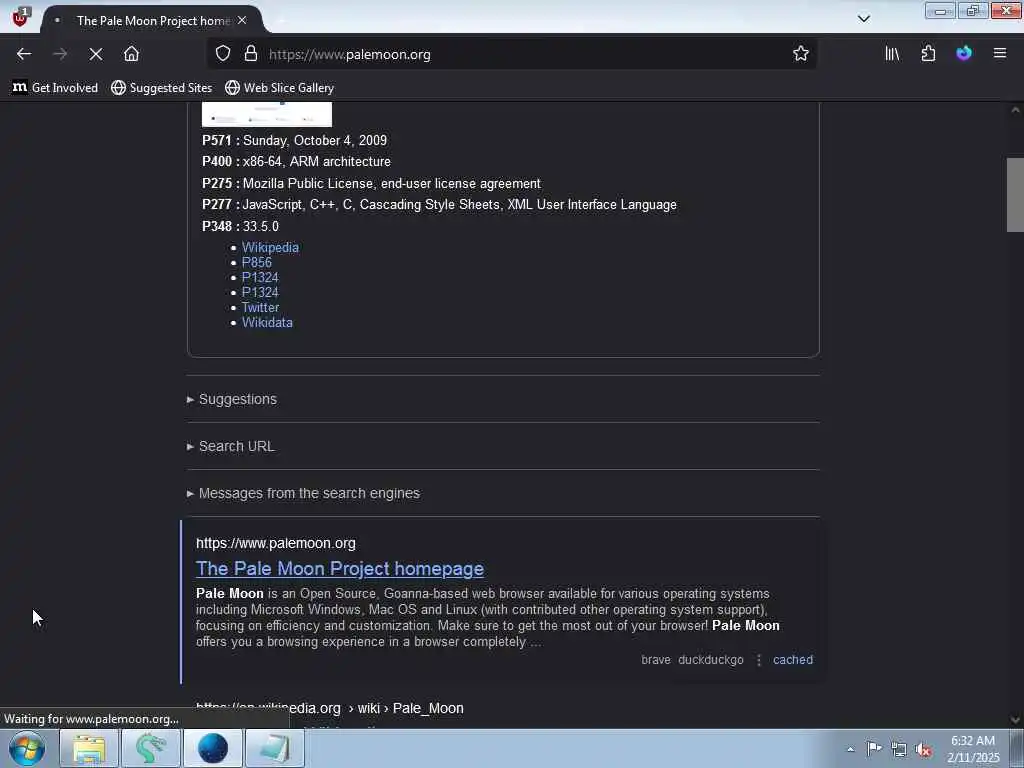The image size is (1024, 768).
Task: Open the Wikidata link
Action: [267, 323]
